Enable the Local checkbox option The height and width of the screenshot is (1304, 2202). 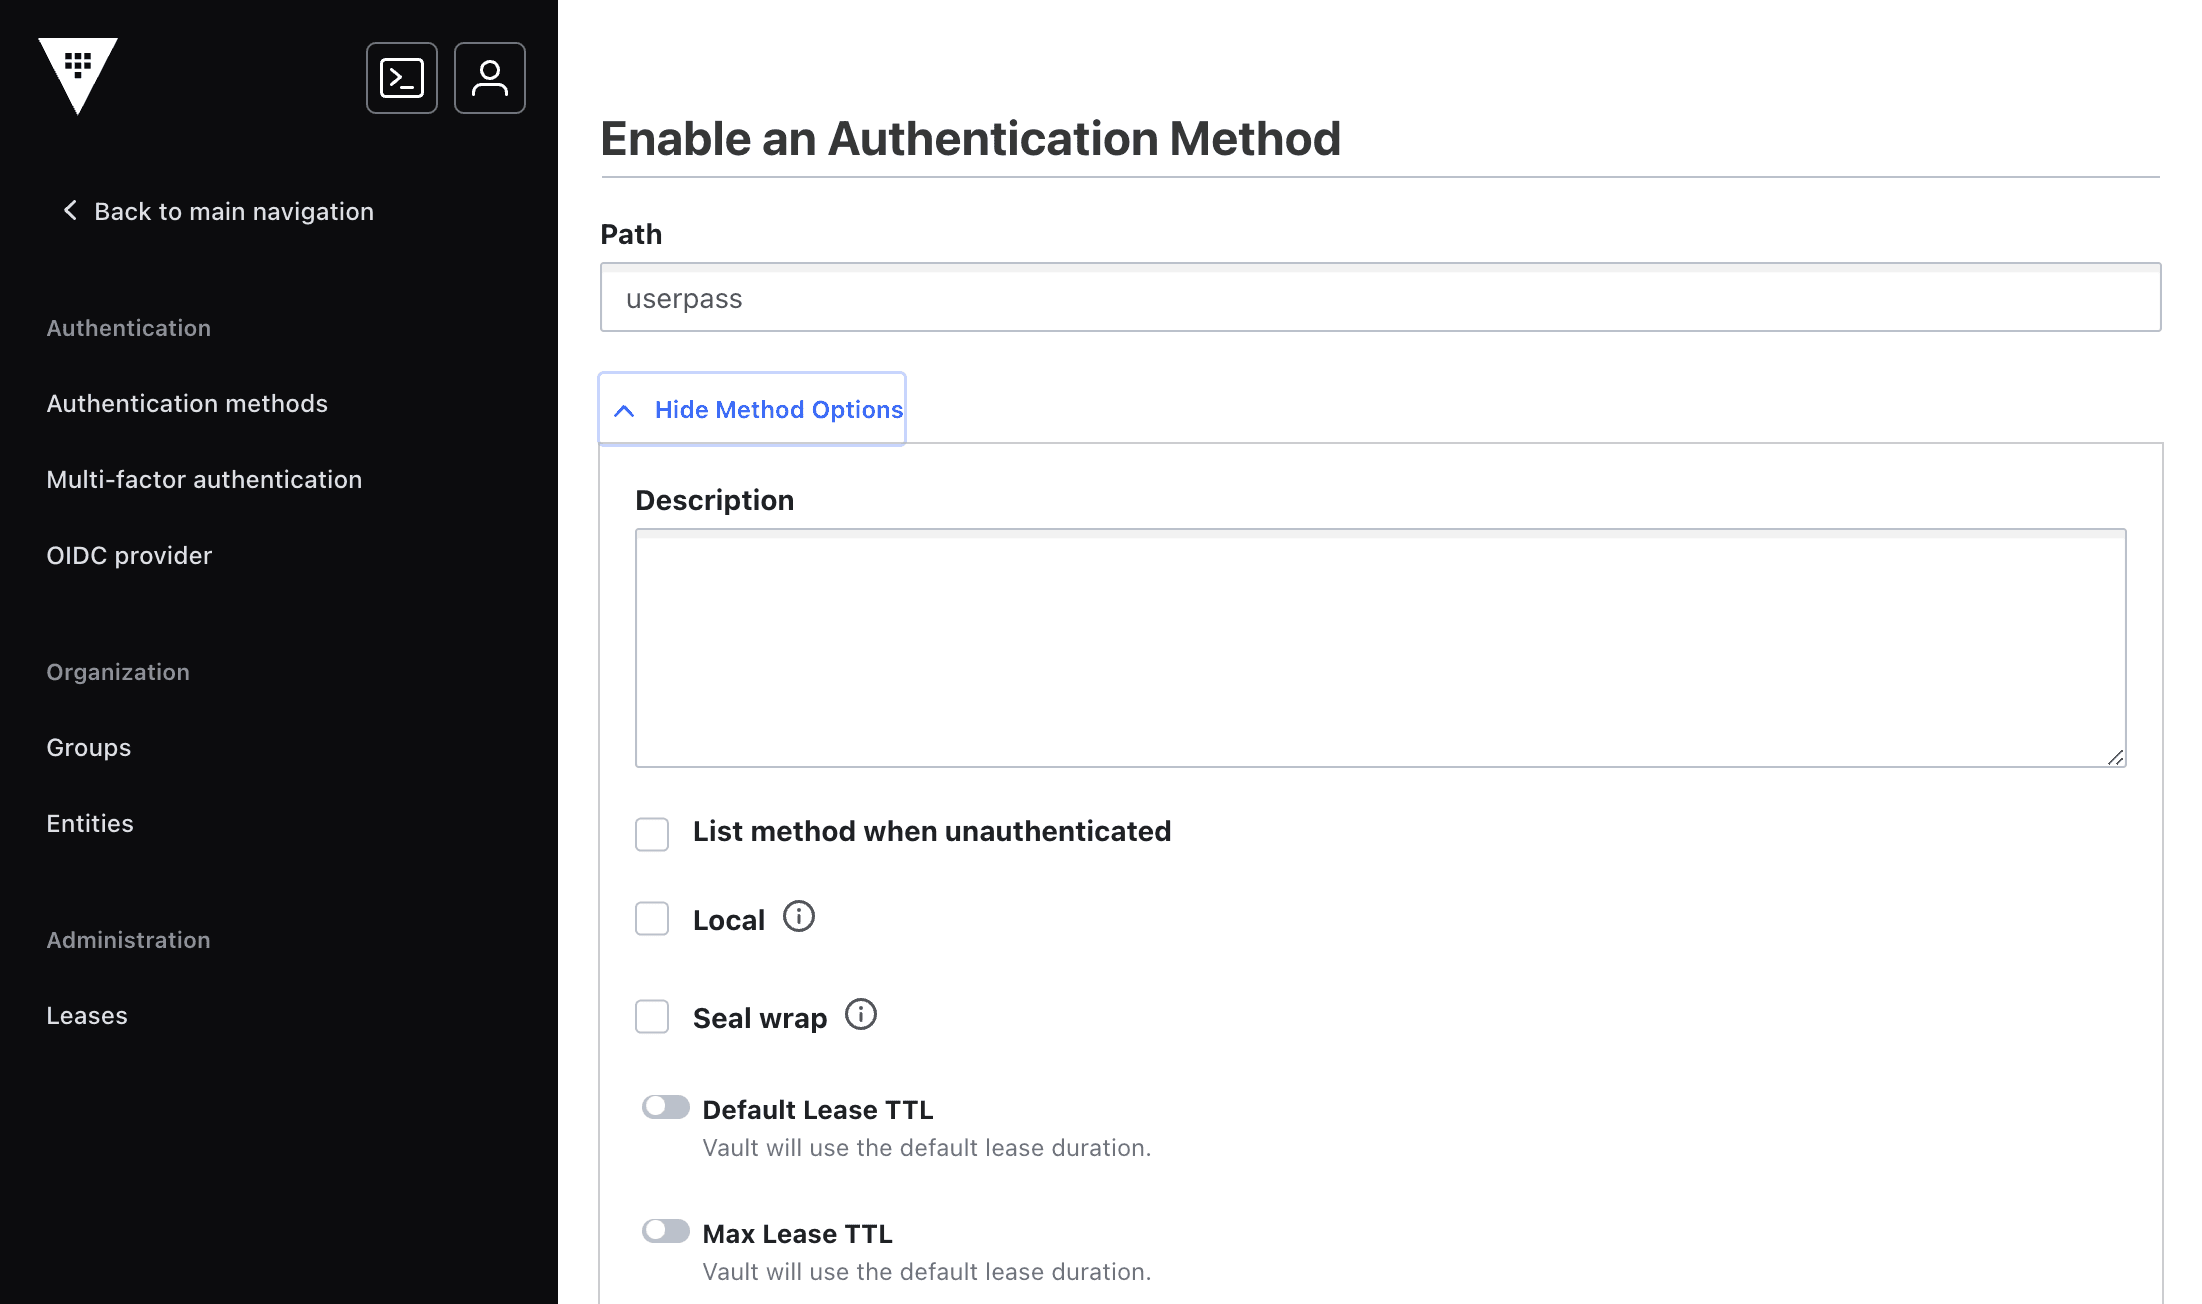[653, 919]
